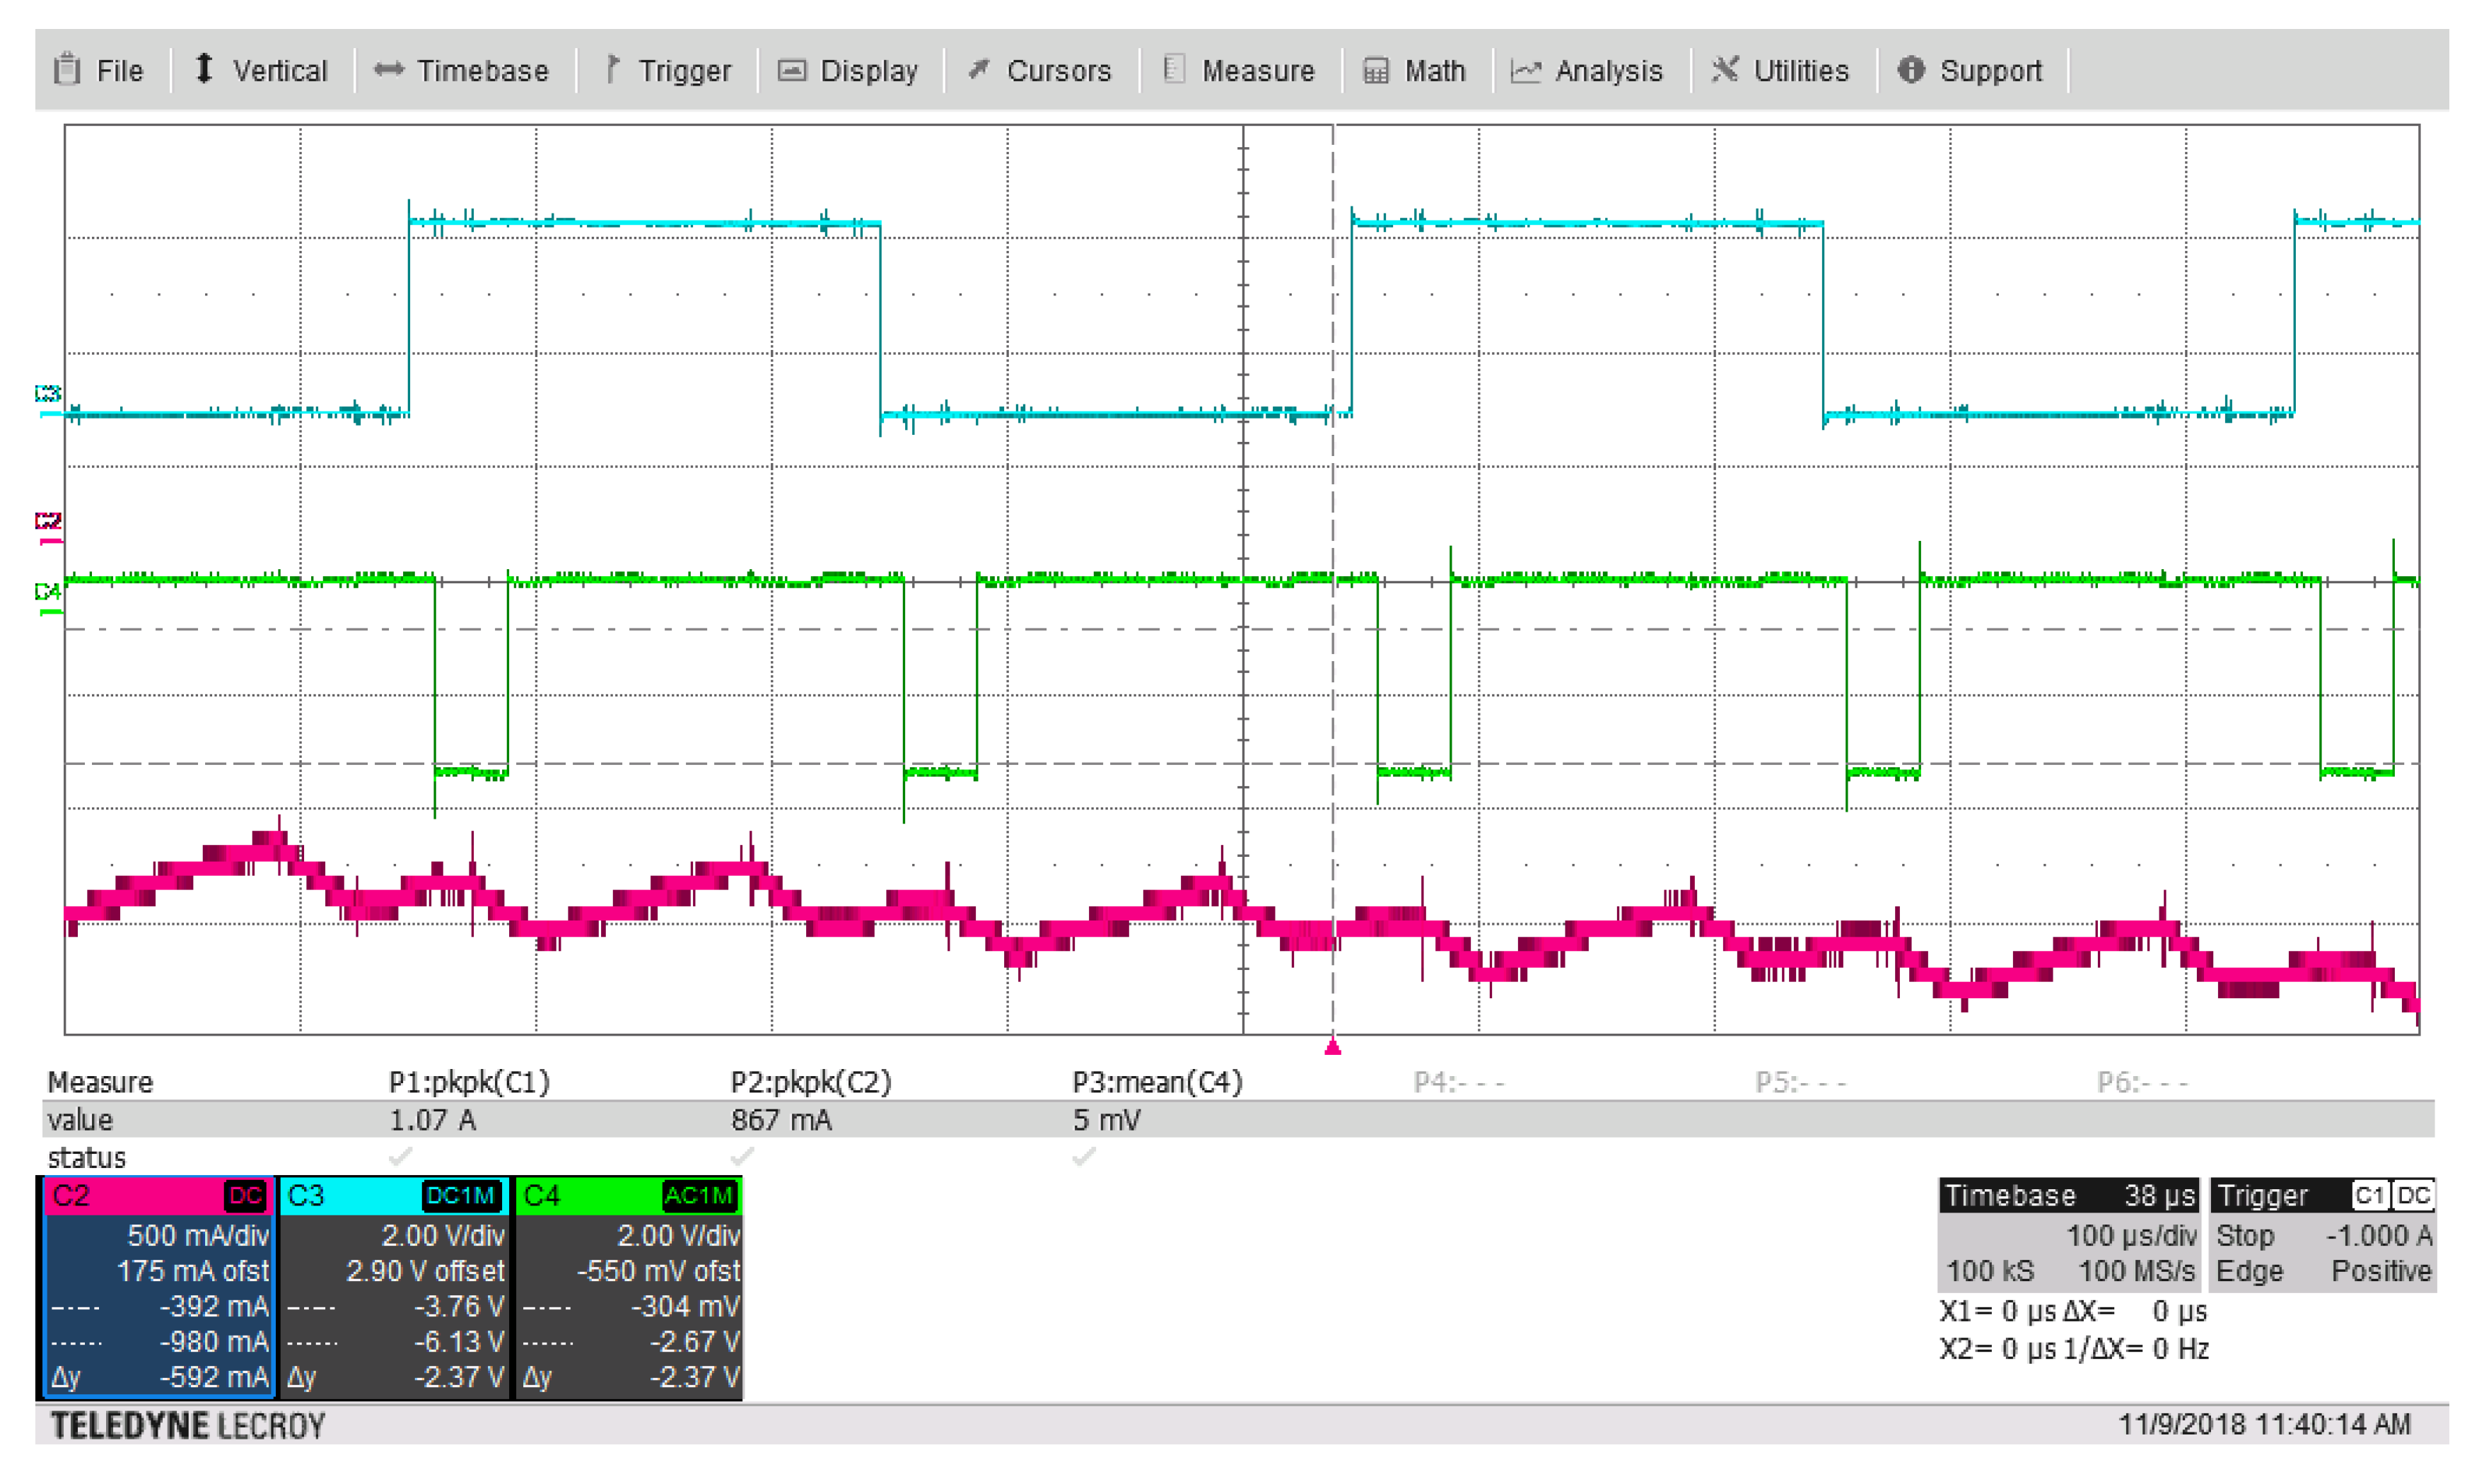The width and height of the screenshot is (2484, 1484).
Task: Click the Cursors arrow icon
Action: [979, 70]
